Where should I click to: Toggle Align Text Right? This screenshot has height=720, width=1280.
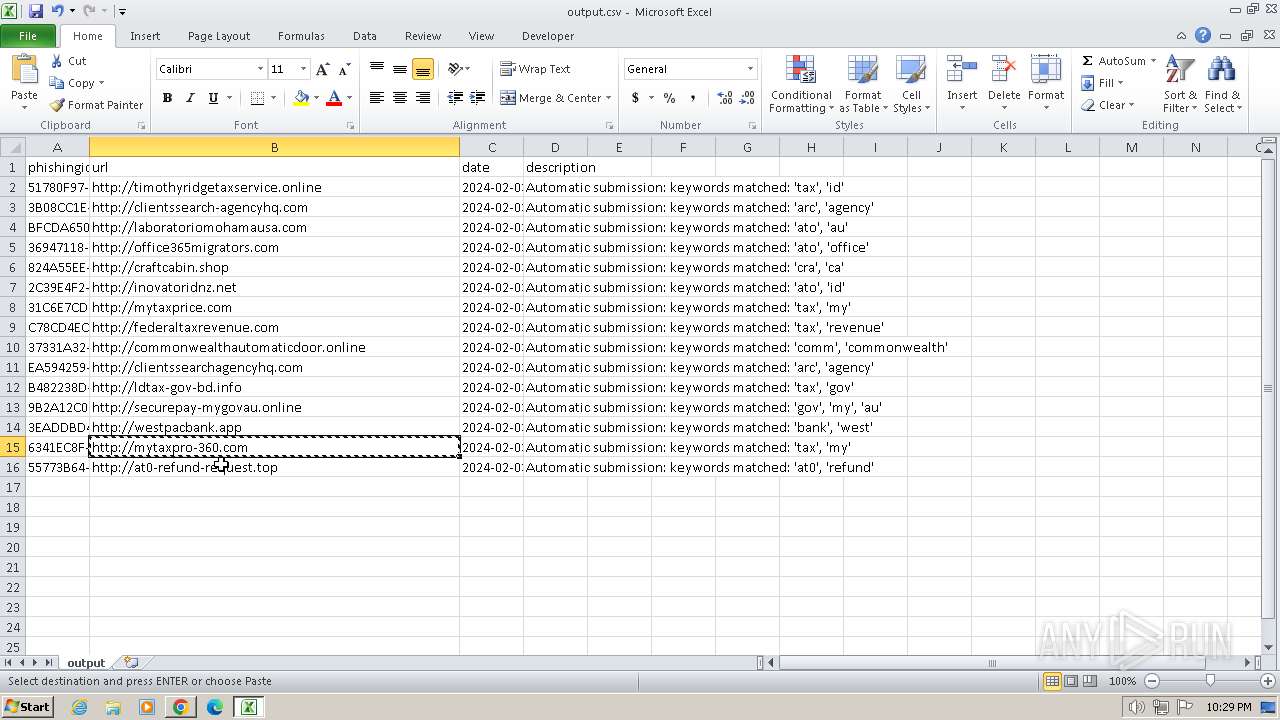click(423, 98)
